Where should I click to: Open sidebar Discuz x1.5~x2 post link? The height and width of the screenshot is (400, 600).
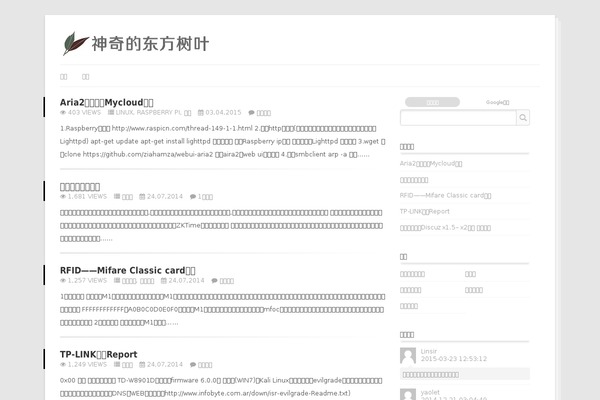pyautogui.click(x=445, y=228)
